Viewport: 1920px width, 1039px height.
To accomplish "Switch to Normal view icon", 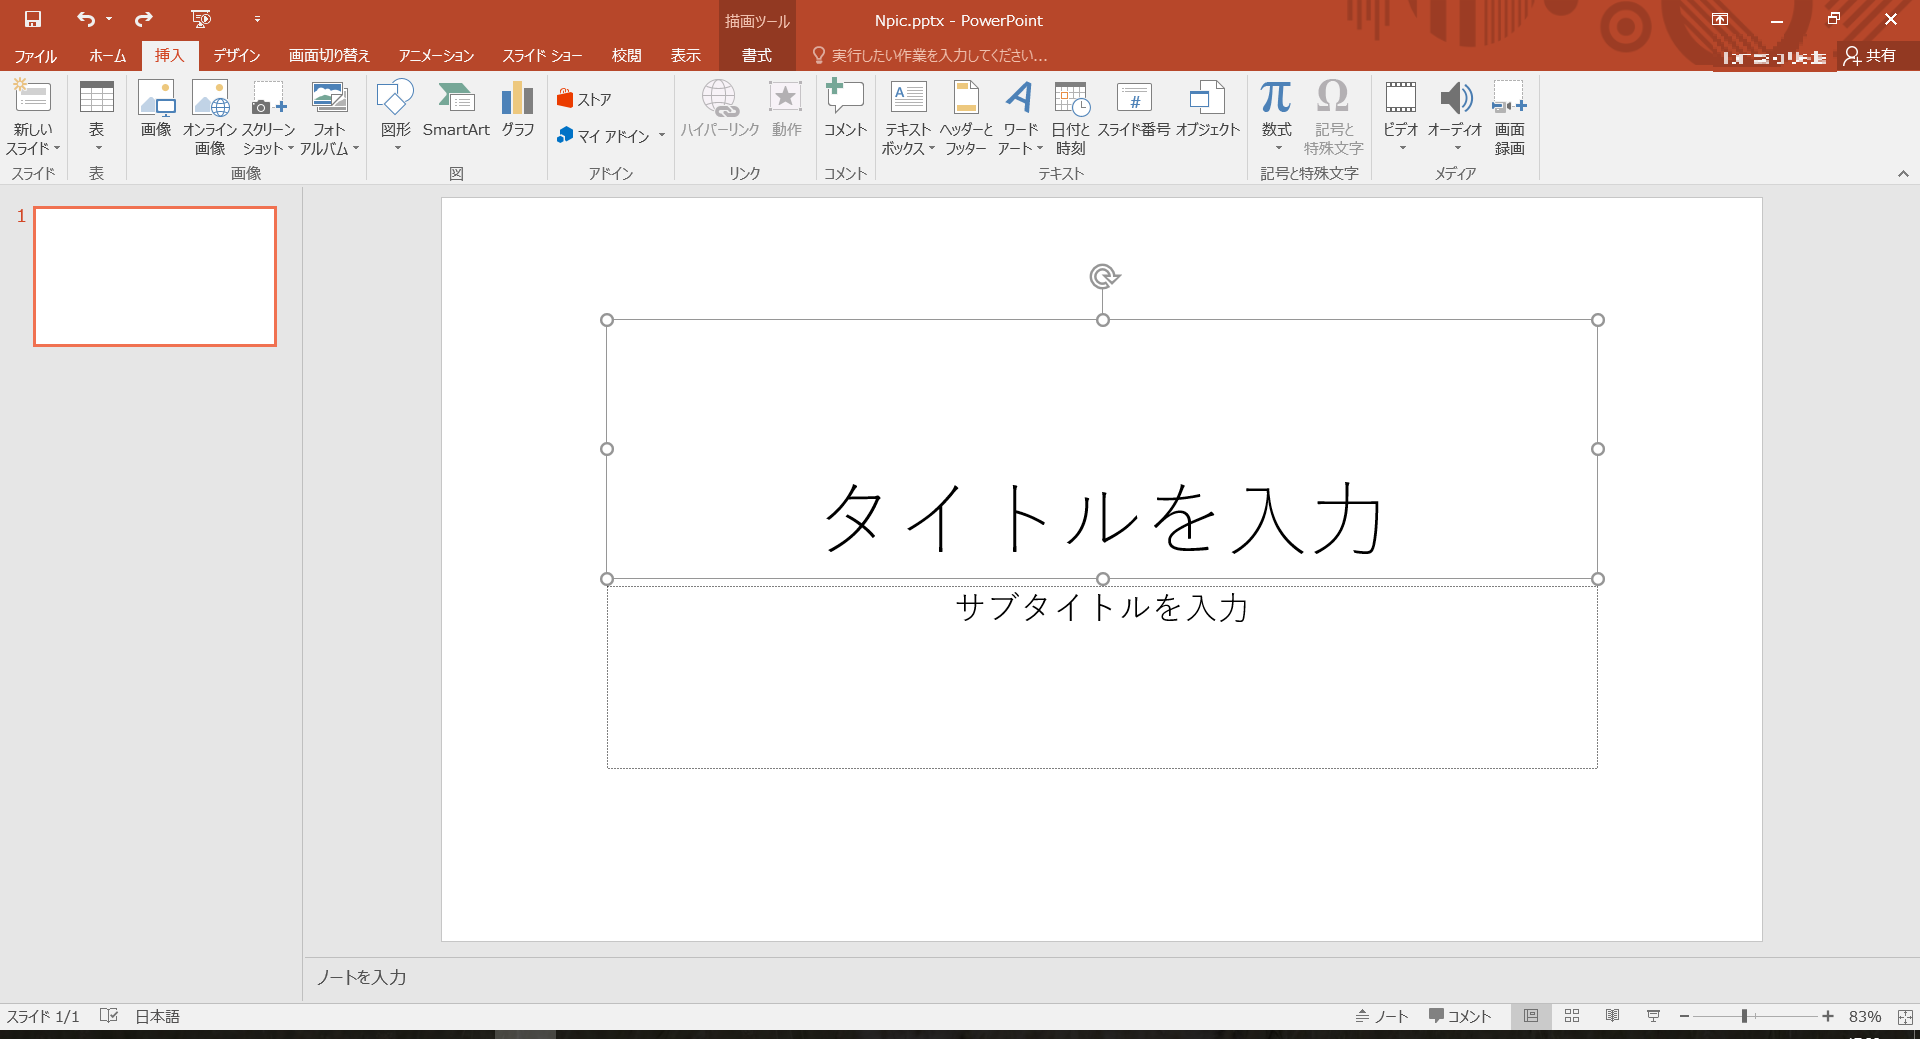I will 1531,1016.
